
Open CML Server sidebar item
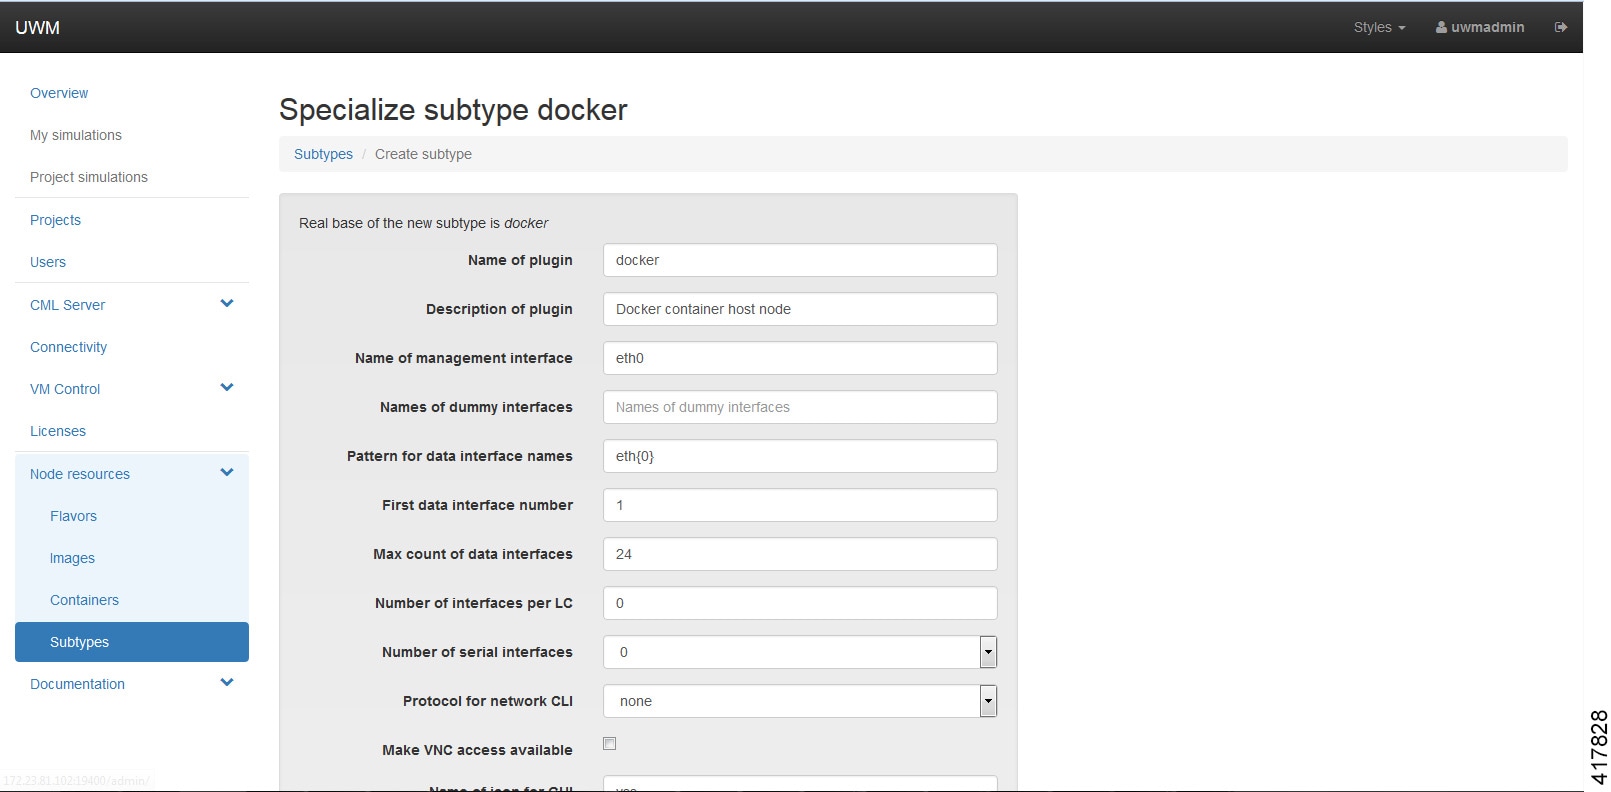(x=67, y=305)
